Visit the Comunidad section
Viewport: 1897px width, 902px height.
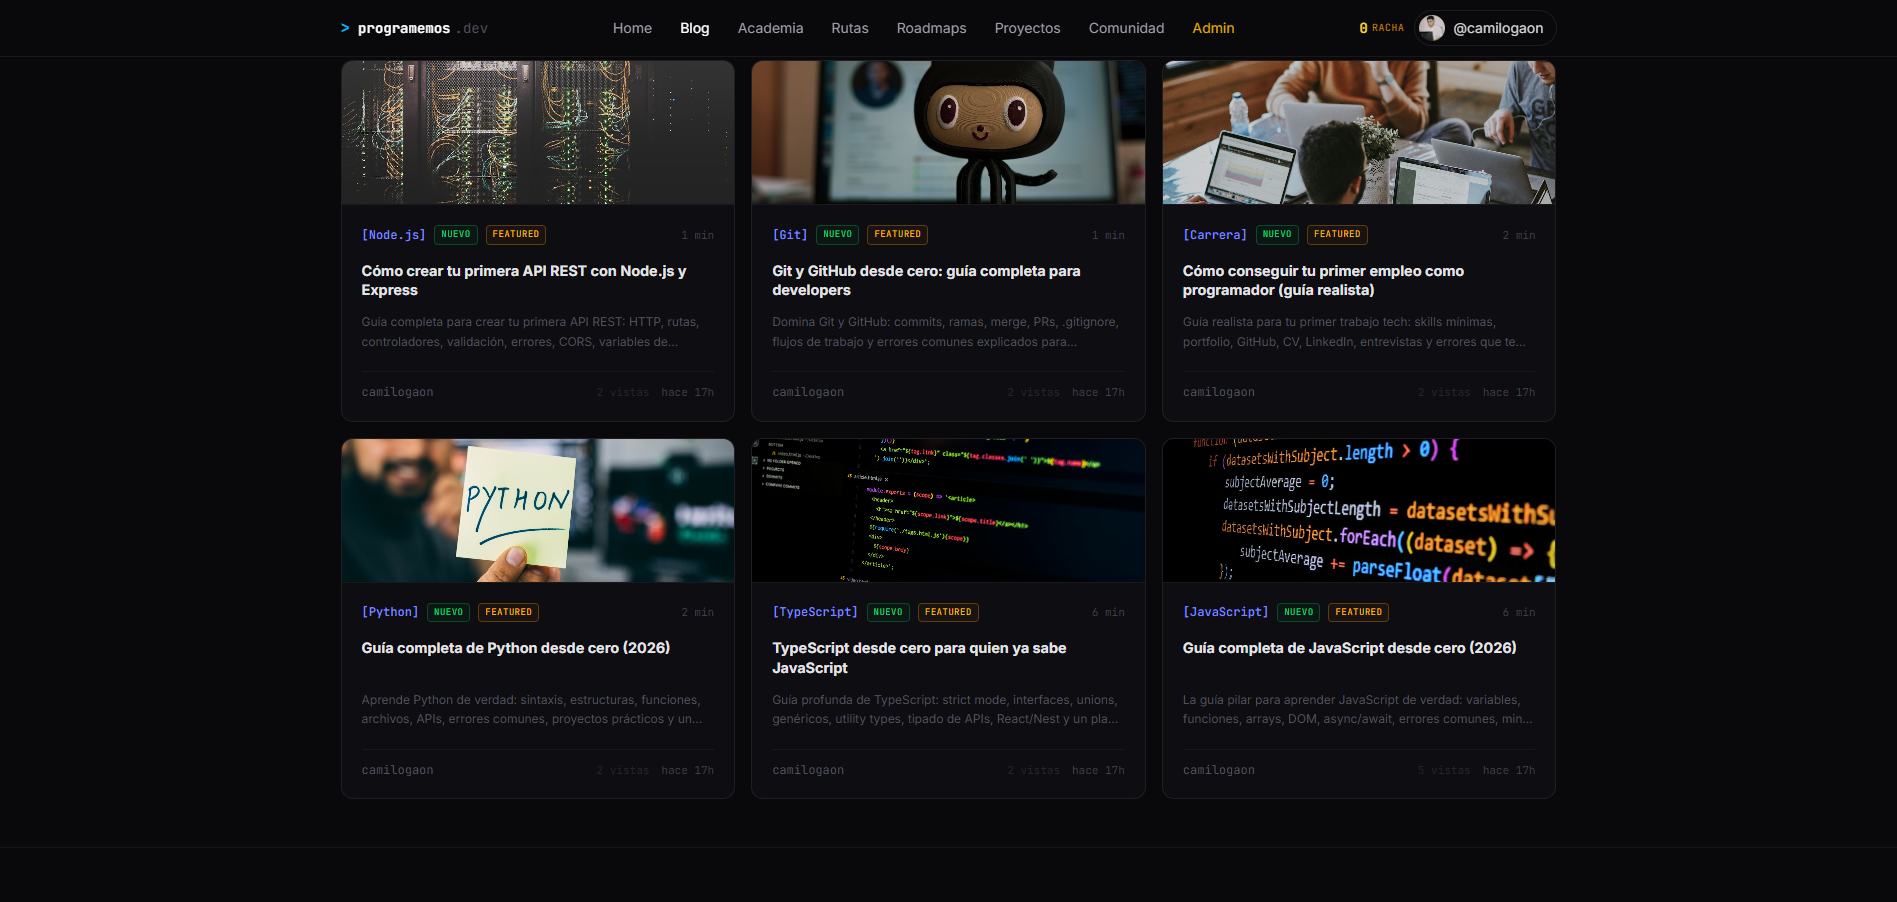pos(1126,28)
